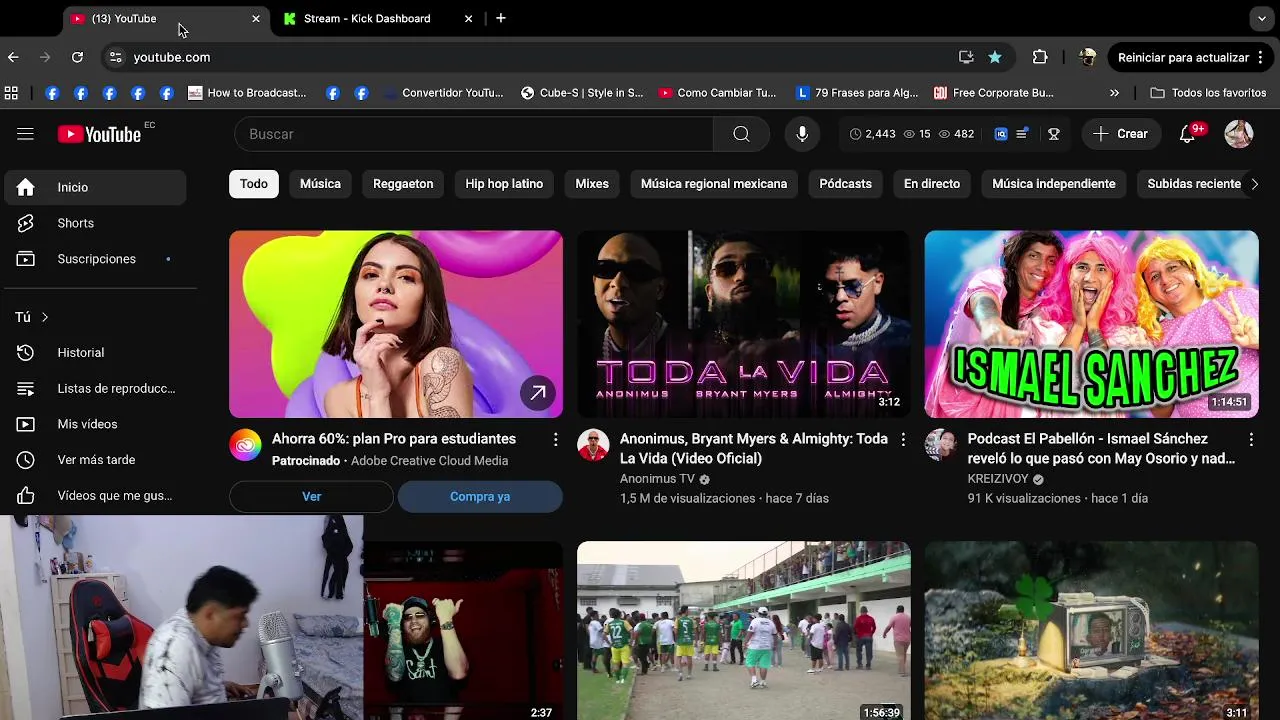Click the install-app icon in the address bar
This screenshot has height=720, width=1280.
[x=966, y=57]
